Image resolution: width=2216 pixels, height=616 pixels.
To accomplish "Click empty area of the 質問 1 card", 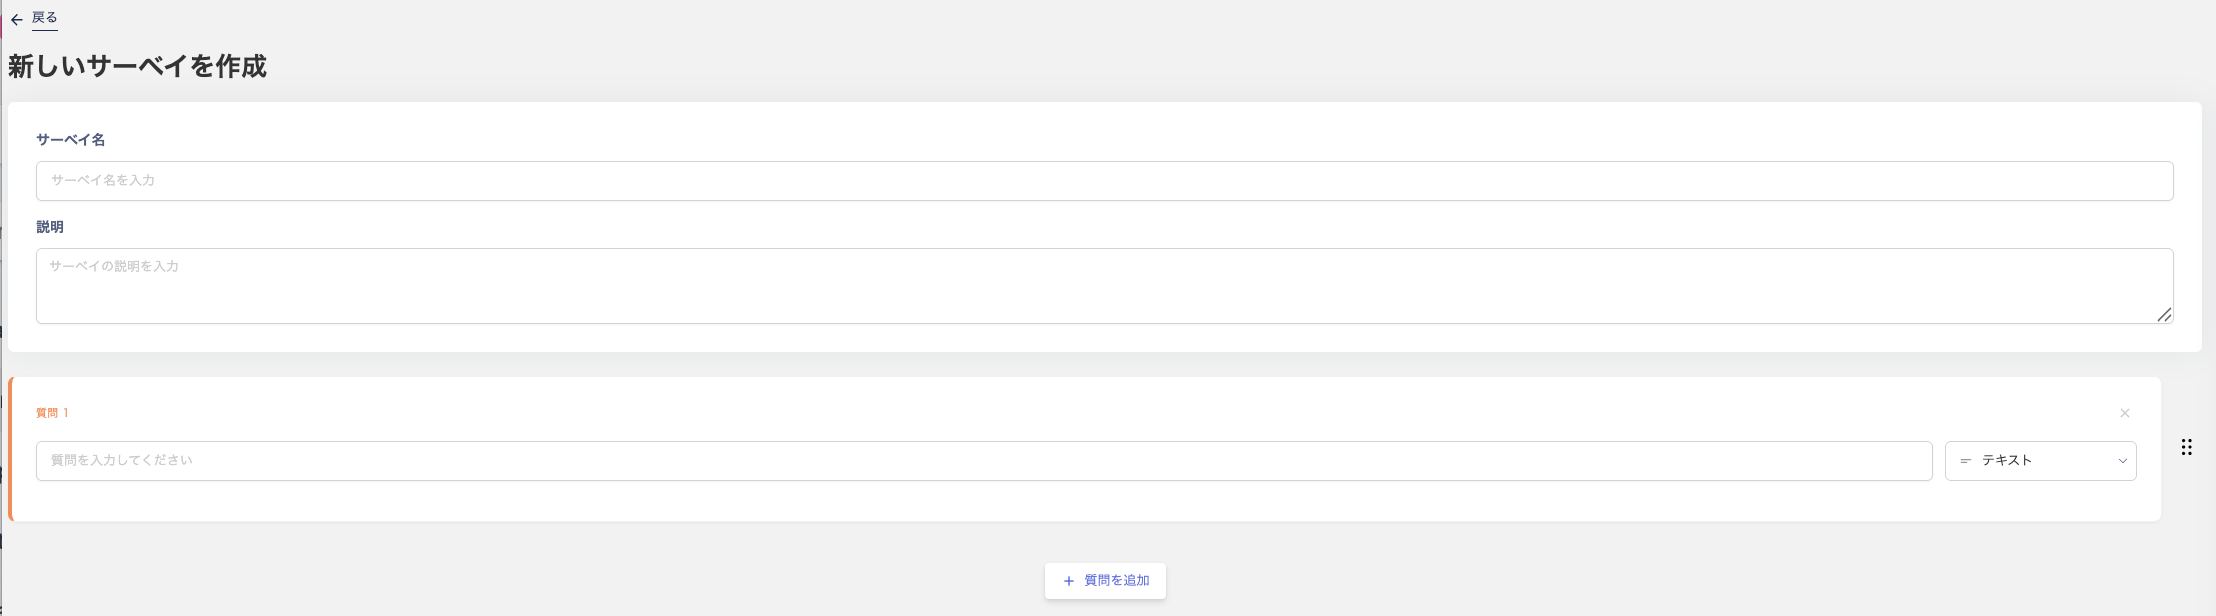I will click(1000, 500).
